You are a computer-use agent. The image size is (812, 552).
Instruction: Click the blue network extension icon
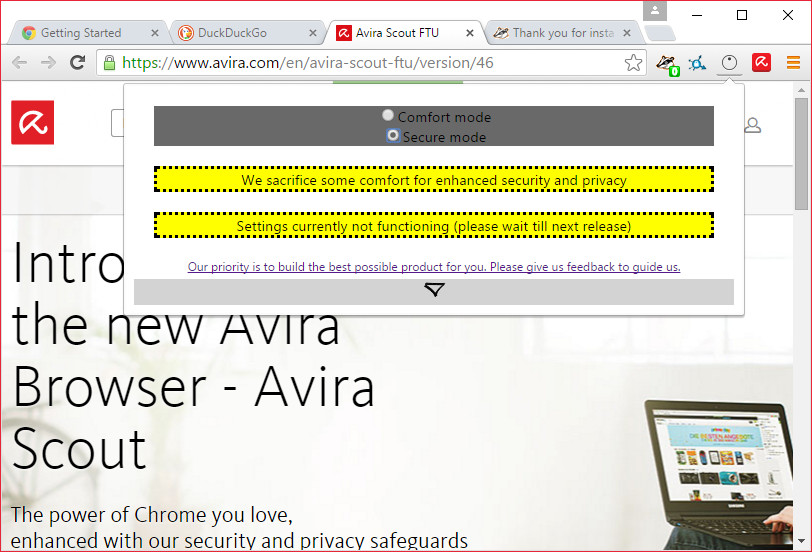coord(697,64)
